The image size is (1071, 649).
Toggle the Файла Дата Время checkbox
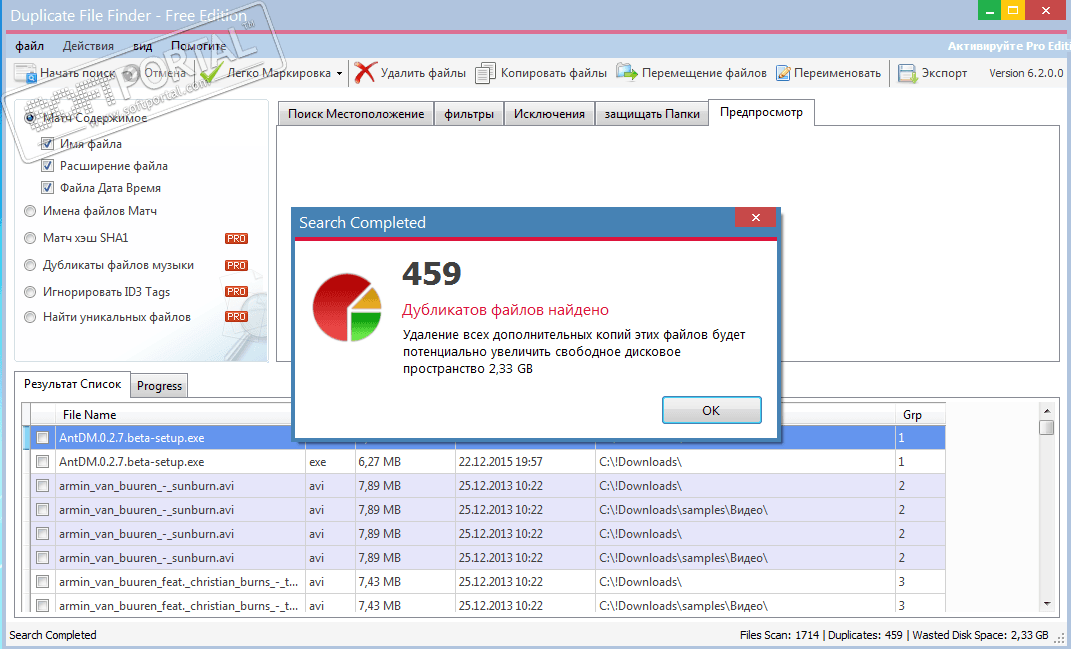47,188
